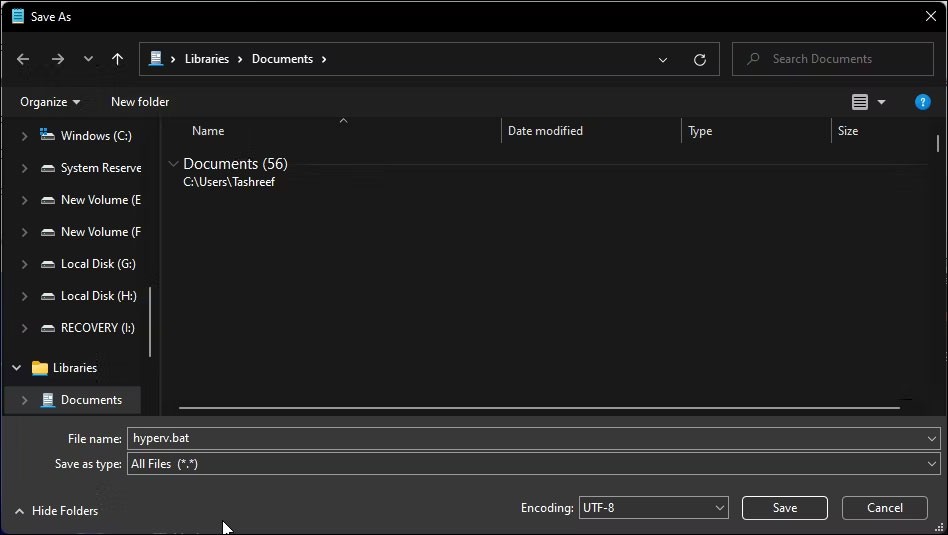The width and height of the screenshot is (948, 535).
Task: Refresh the Documents folder view
Action: pos(700,59)
